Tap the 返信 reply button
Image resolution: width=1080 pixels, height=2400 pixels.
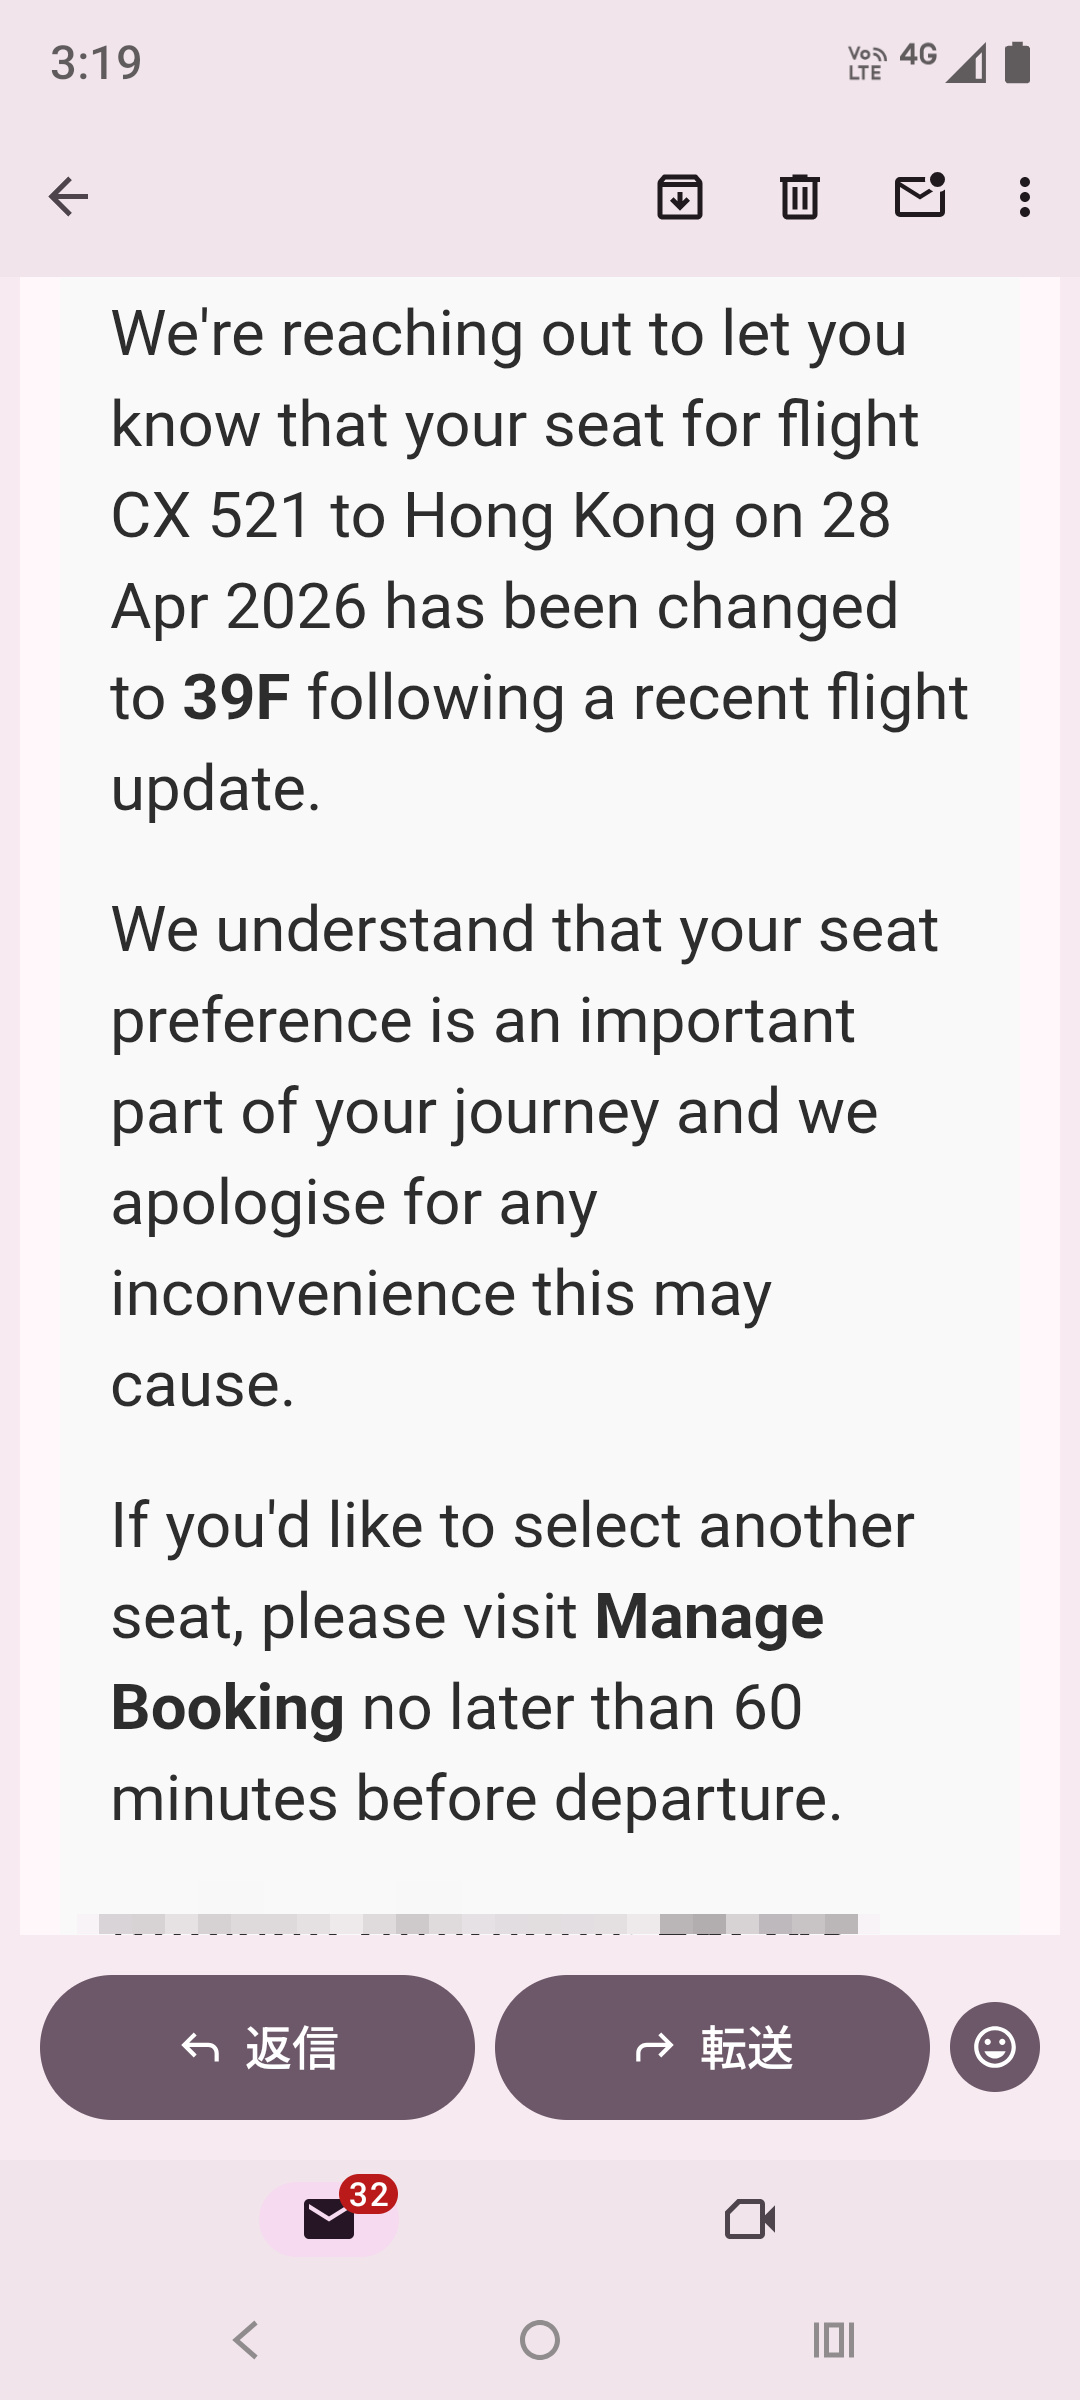257,2047
